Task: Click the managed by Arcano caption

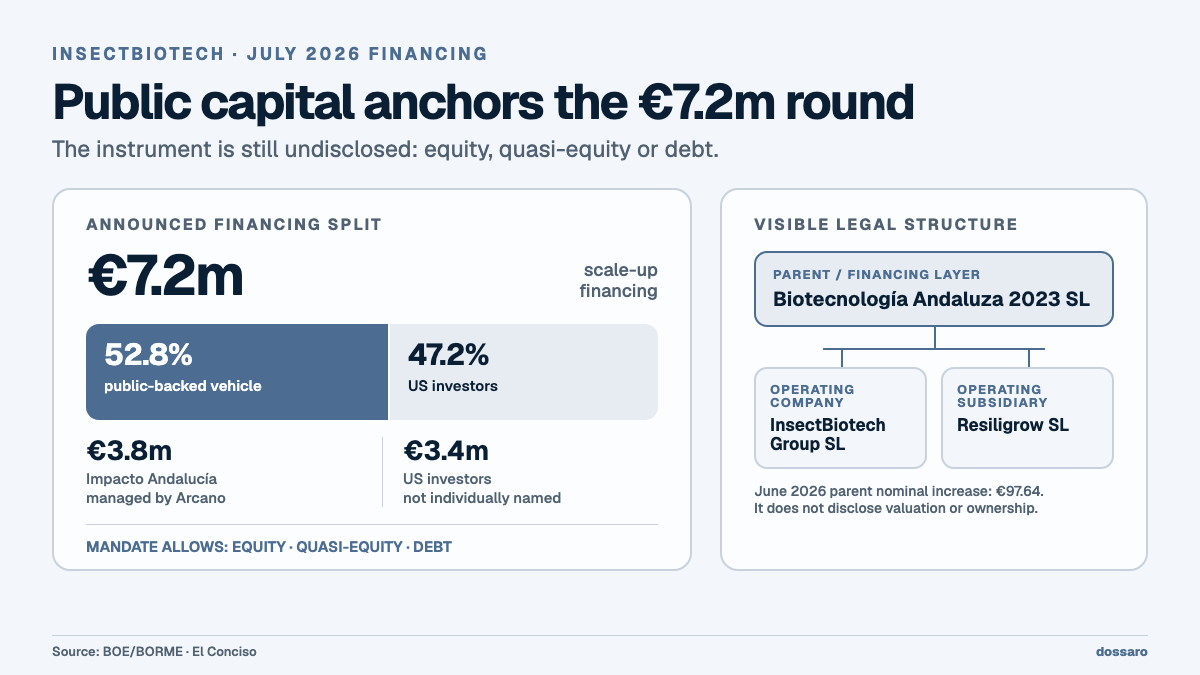Action: [156, 498]
